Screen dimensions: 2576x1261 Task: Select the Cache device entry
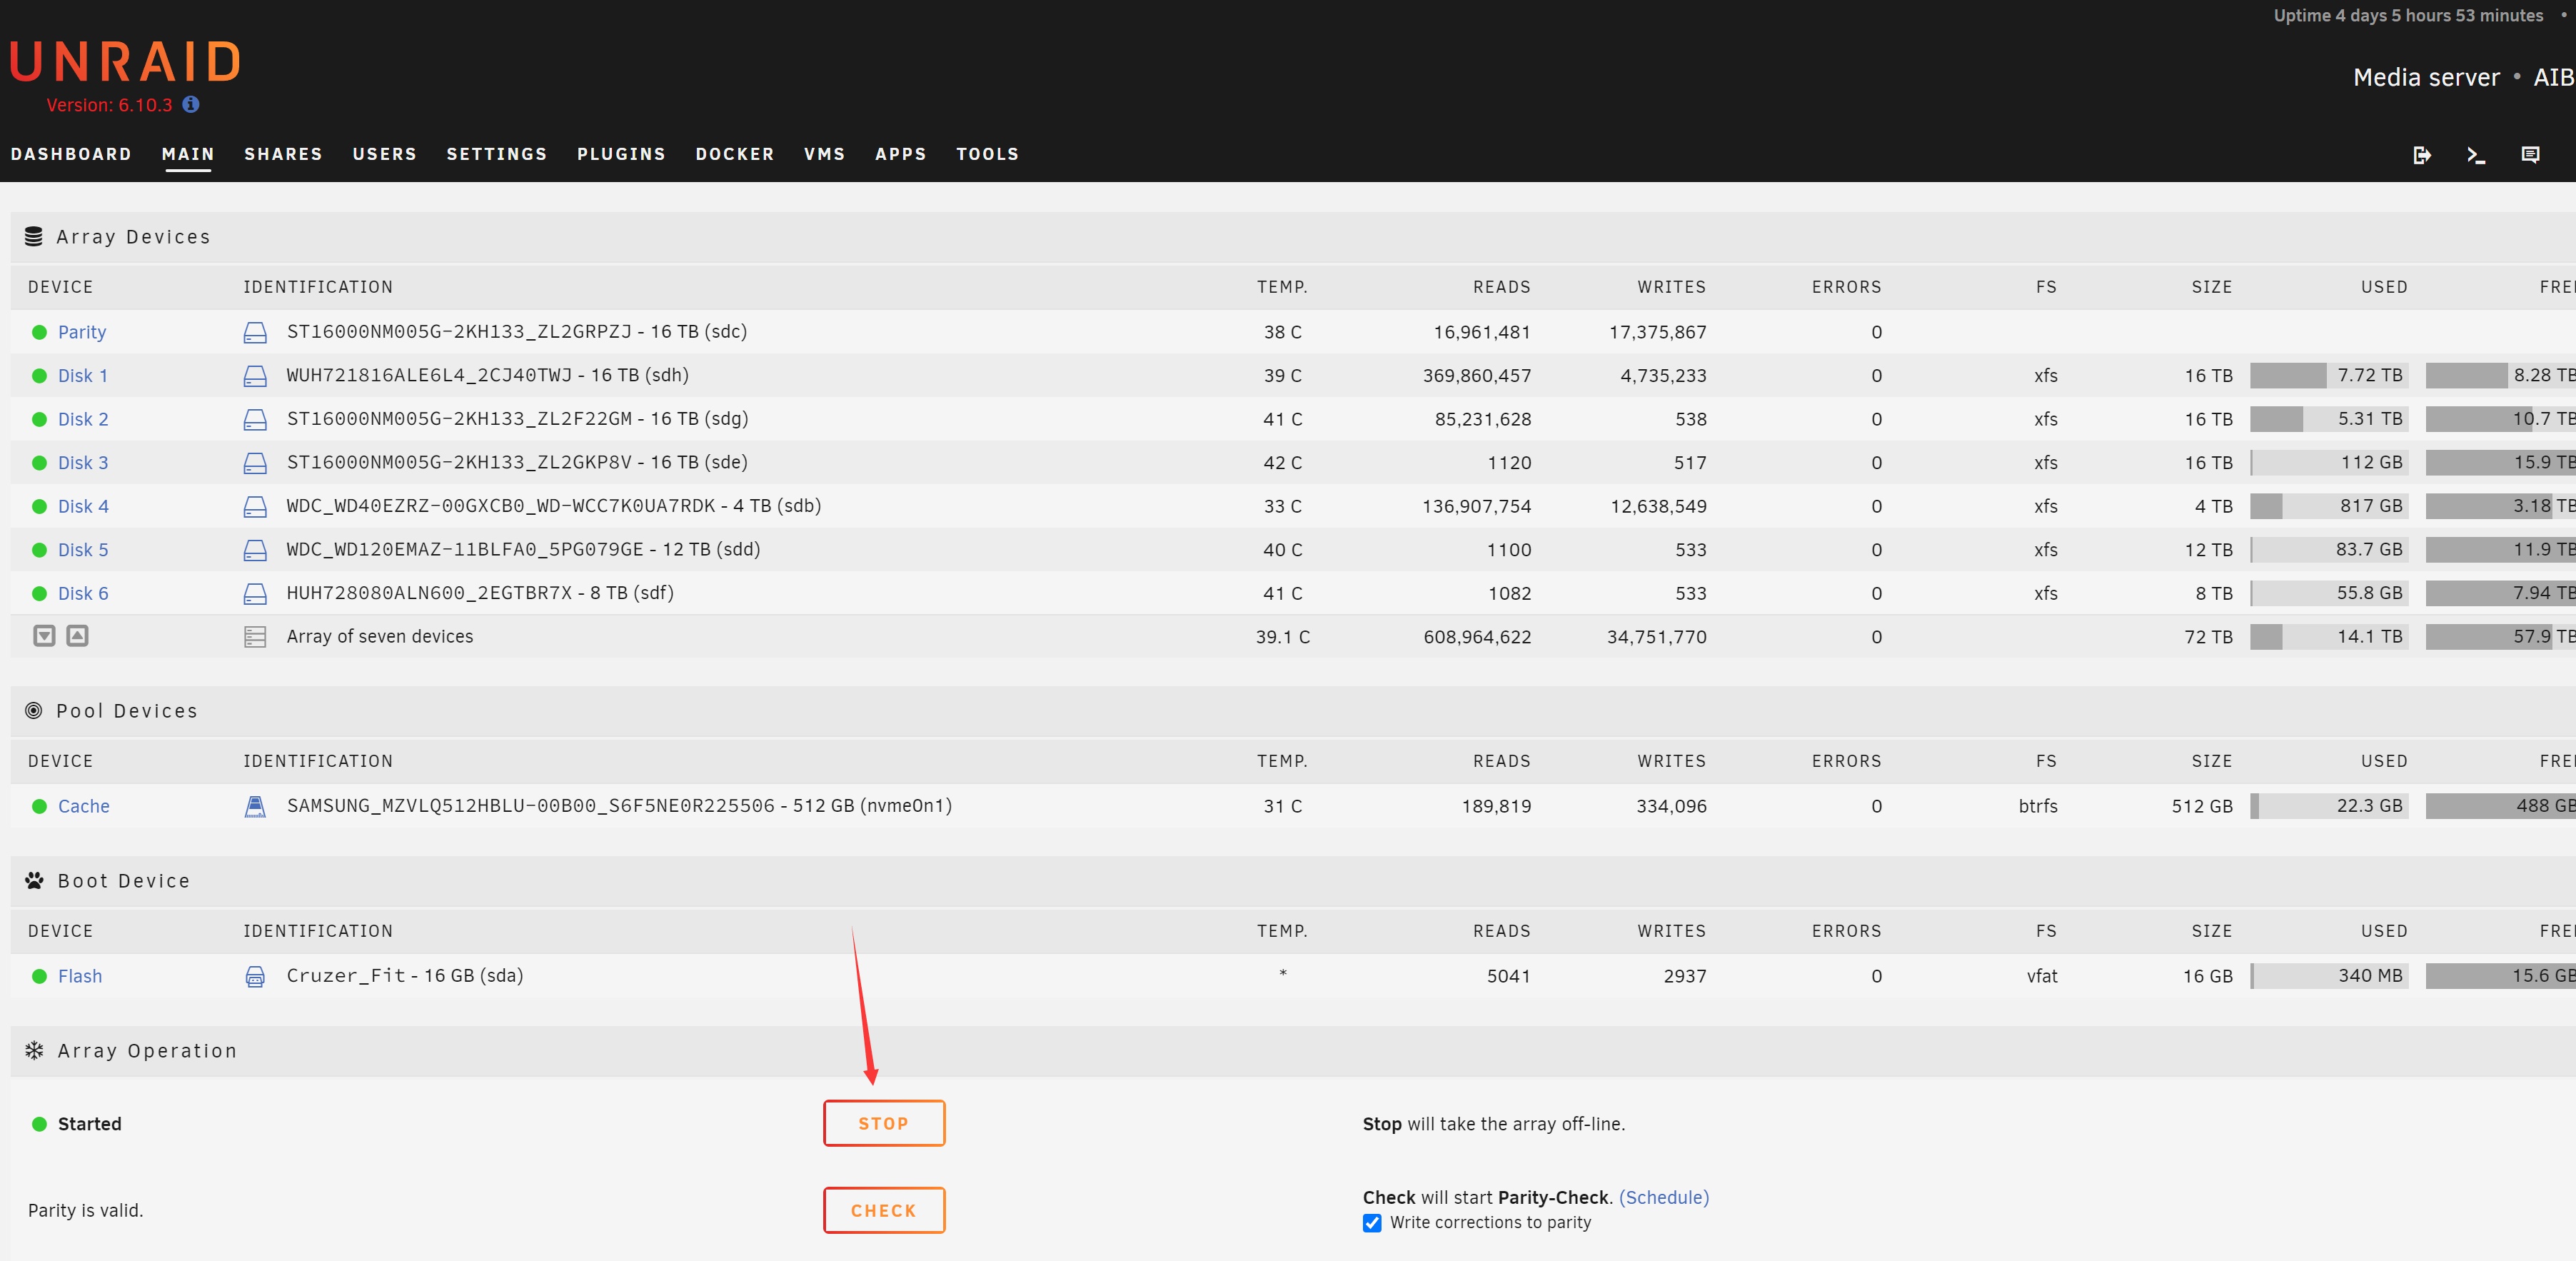[x=84, y=806]
